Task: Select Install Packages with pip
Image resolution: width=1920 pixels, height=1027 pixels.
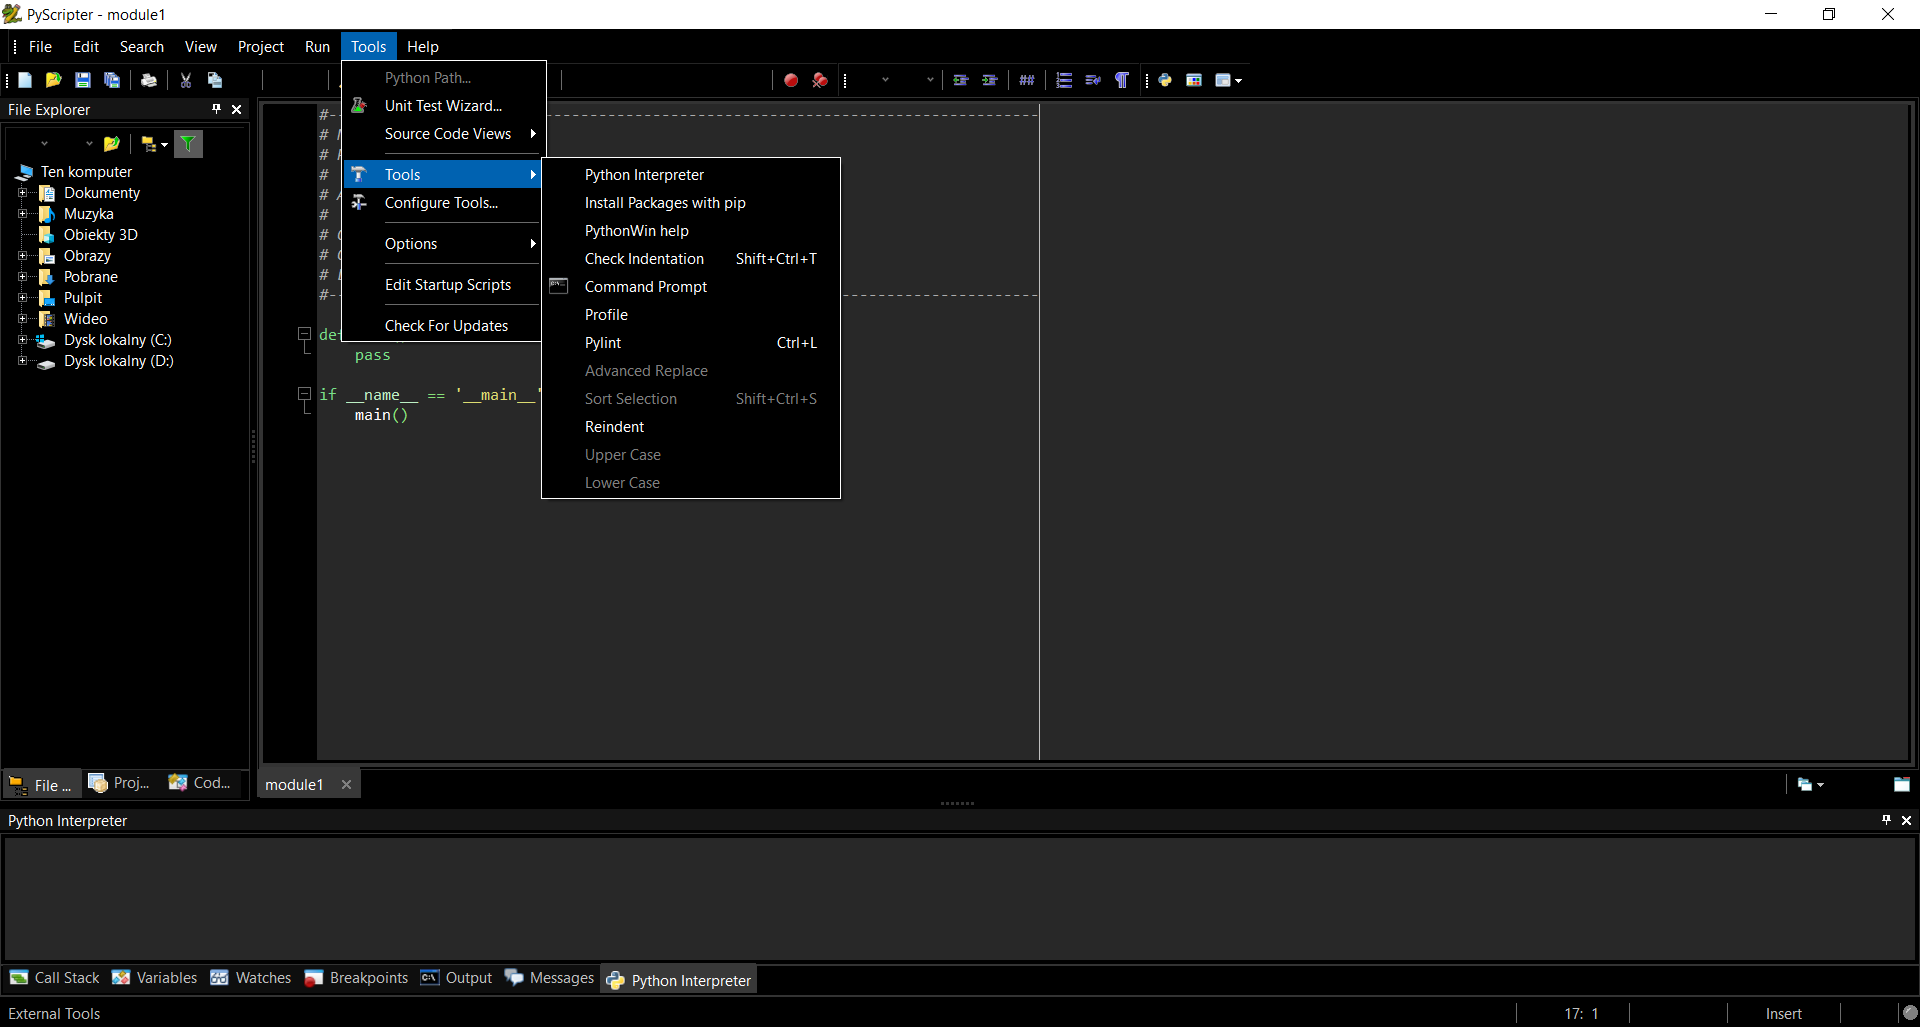Action: [x=665, y=203]
